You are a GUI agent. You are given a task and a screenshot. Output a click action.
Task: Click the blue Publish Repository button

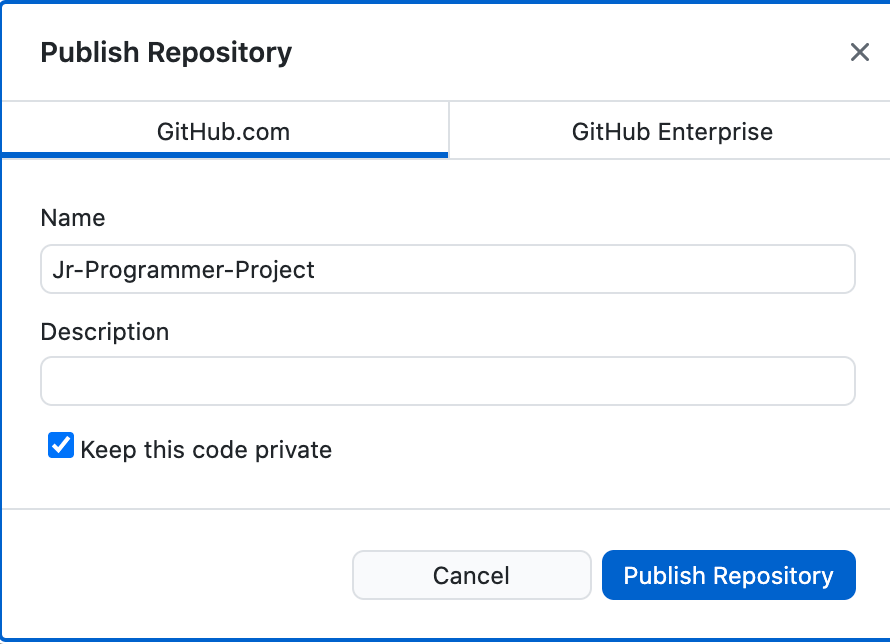click(728, 575)
